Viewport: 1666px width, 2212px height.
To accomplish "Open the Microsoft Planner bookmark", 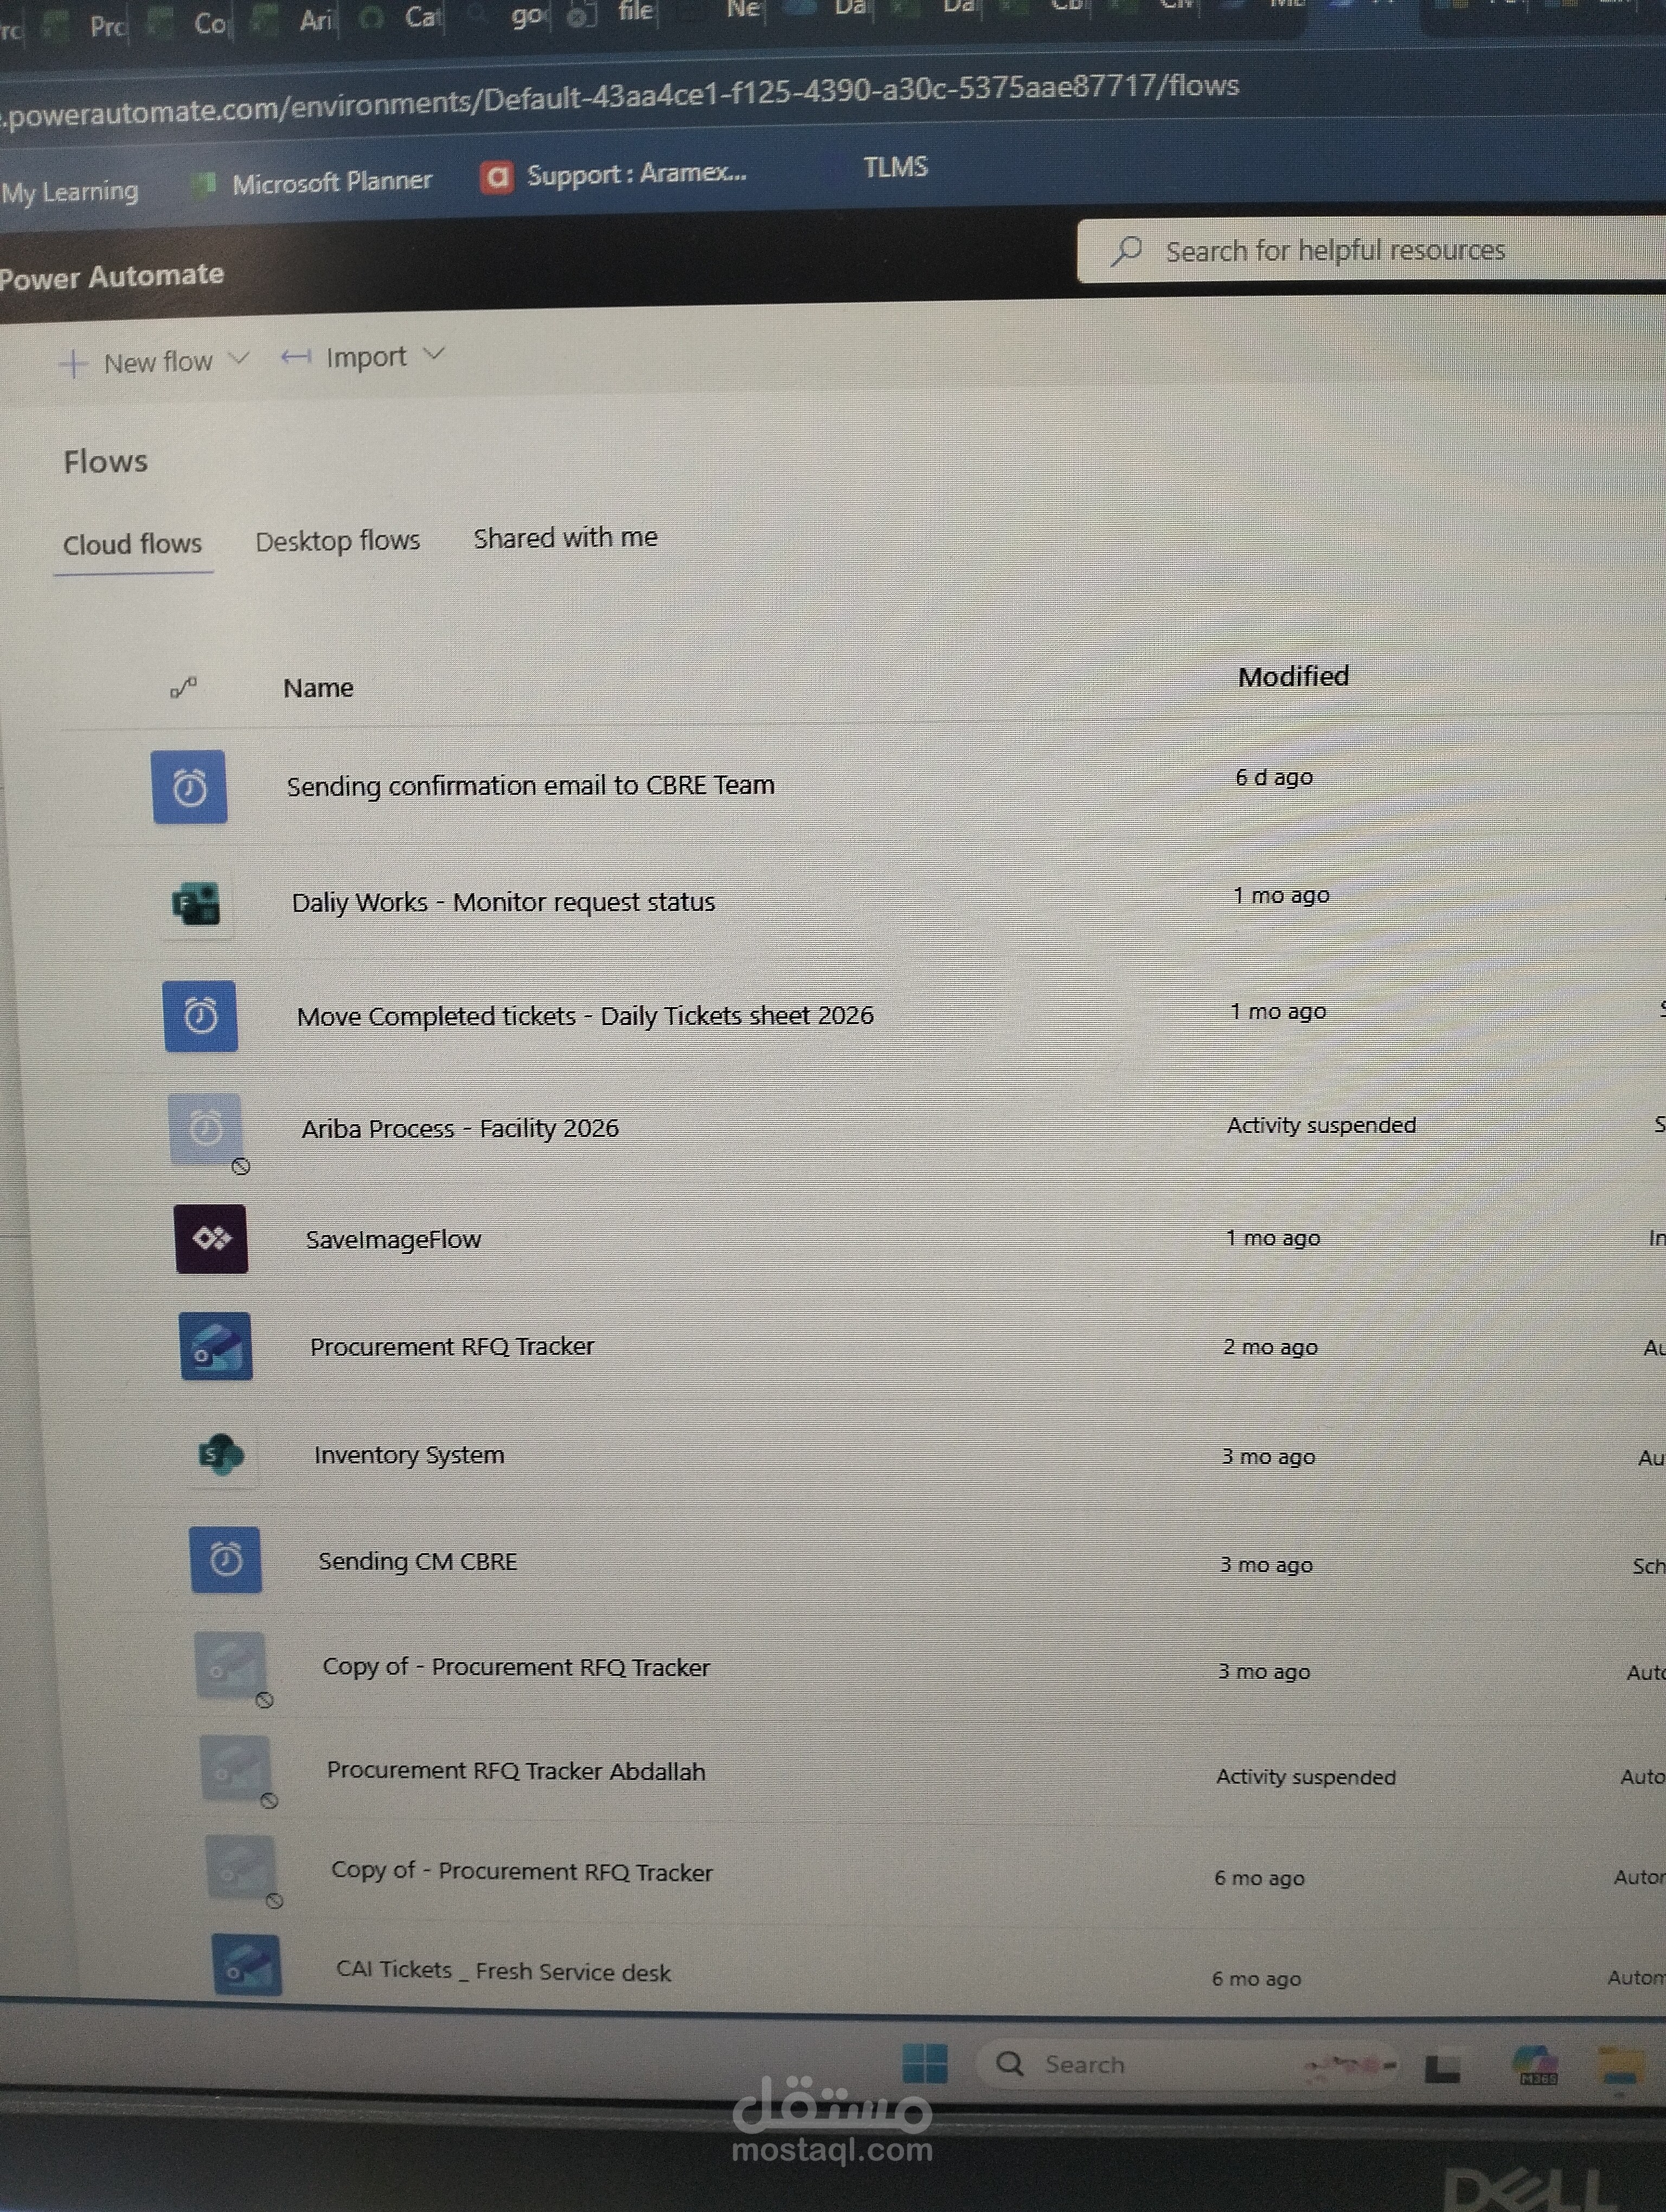I will (331, 182).
